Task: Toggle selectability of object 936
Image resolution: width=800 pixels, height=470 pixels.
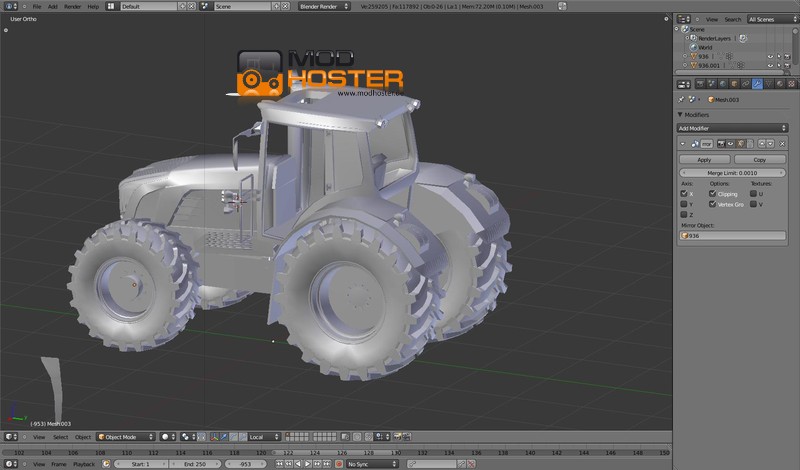Action: pos(779,57)
